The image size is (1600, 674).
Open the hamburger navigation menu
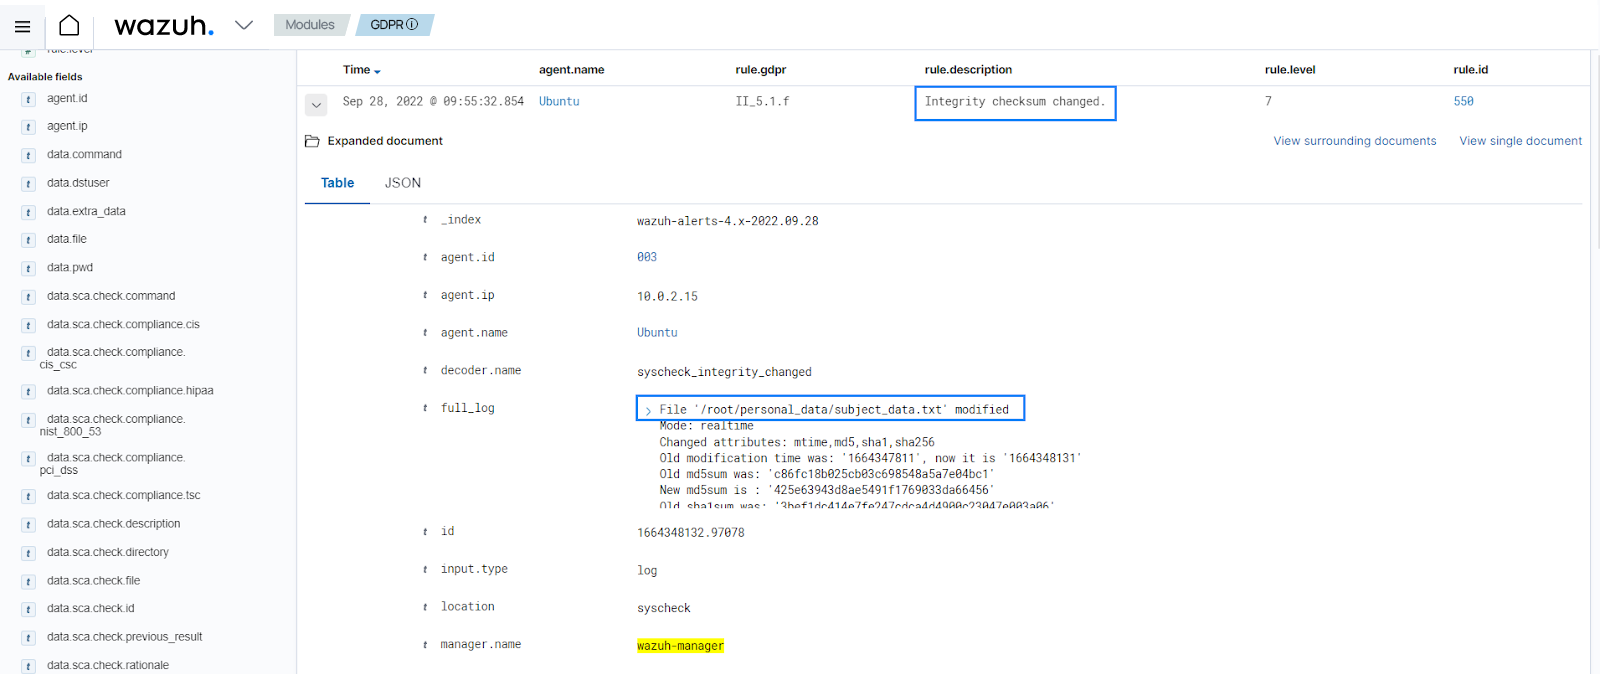(22, 26)
